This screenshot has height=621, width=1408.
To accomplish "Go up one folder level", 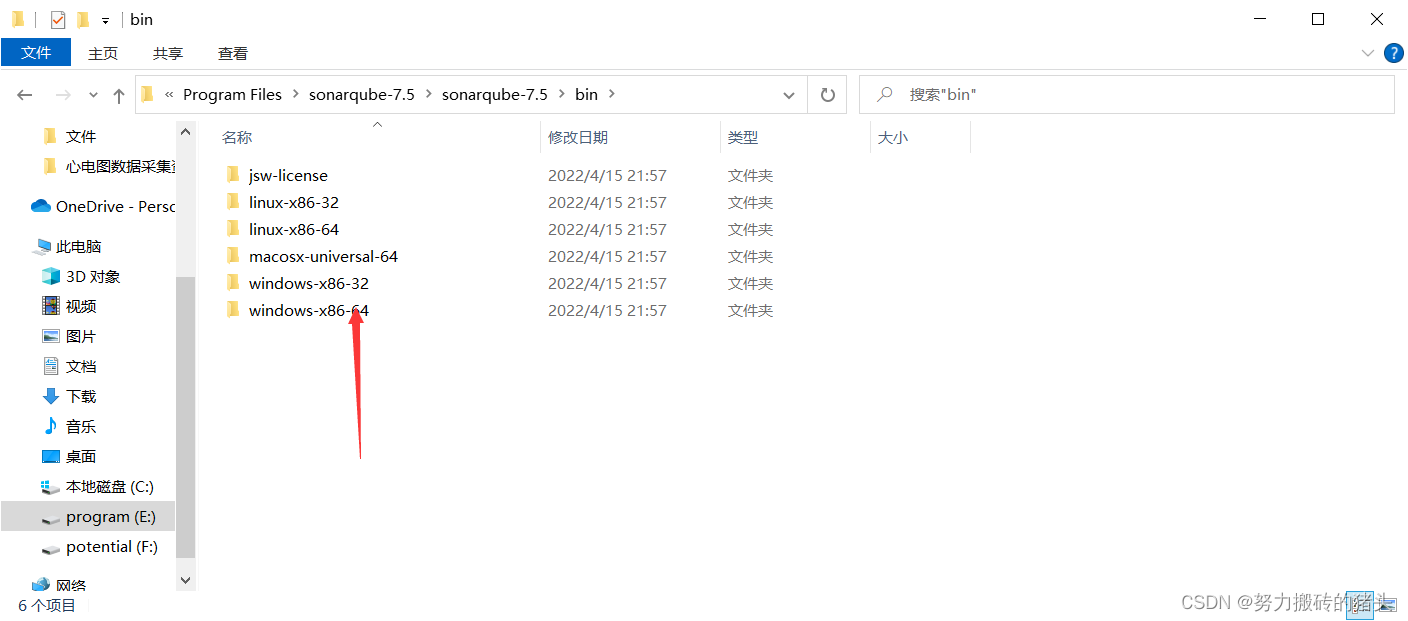I will pyautogui.click(x=119, y=95).
